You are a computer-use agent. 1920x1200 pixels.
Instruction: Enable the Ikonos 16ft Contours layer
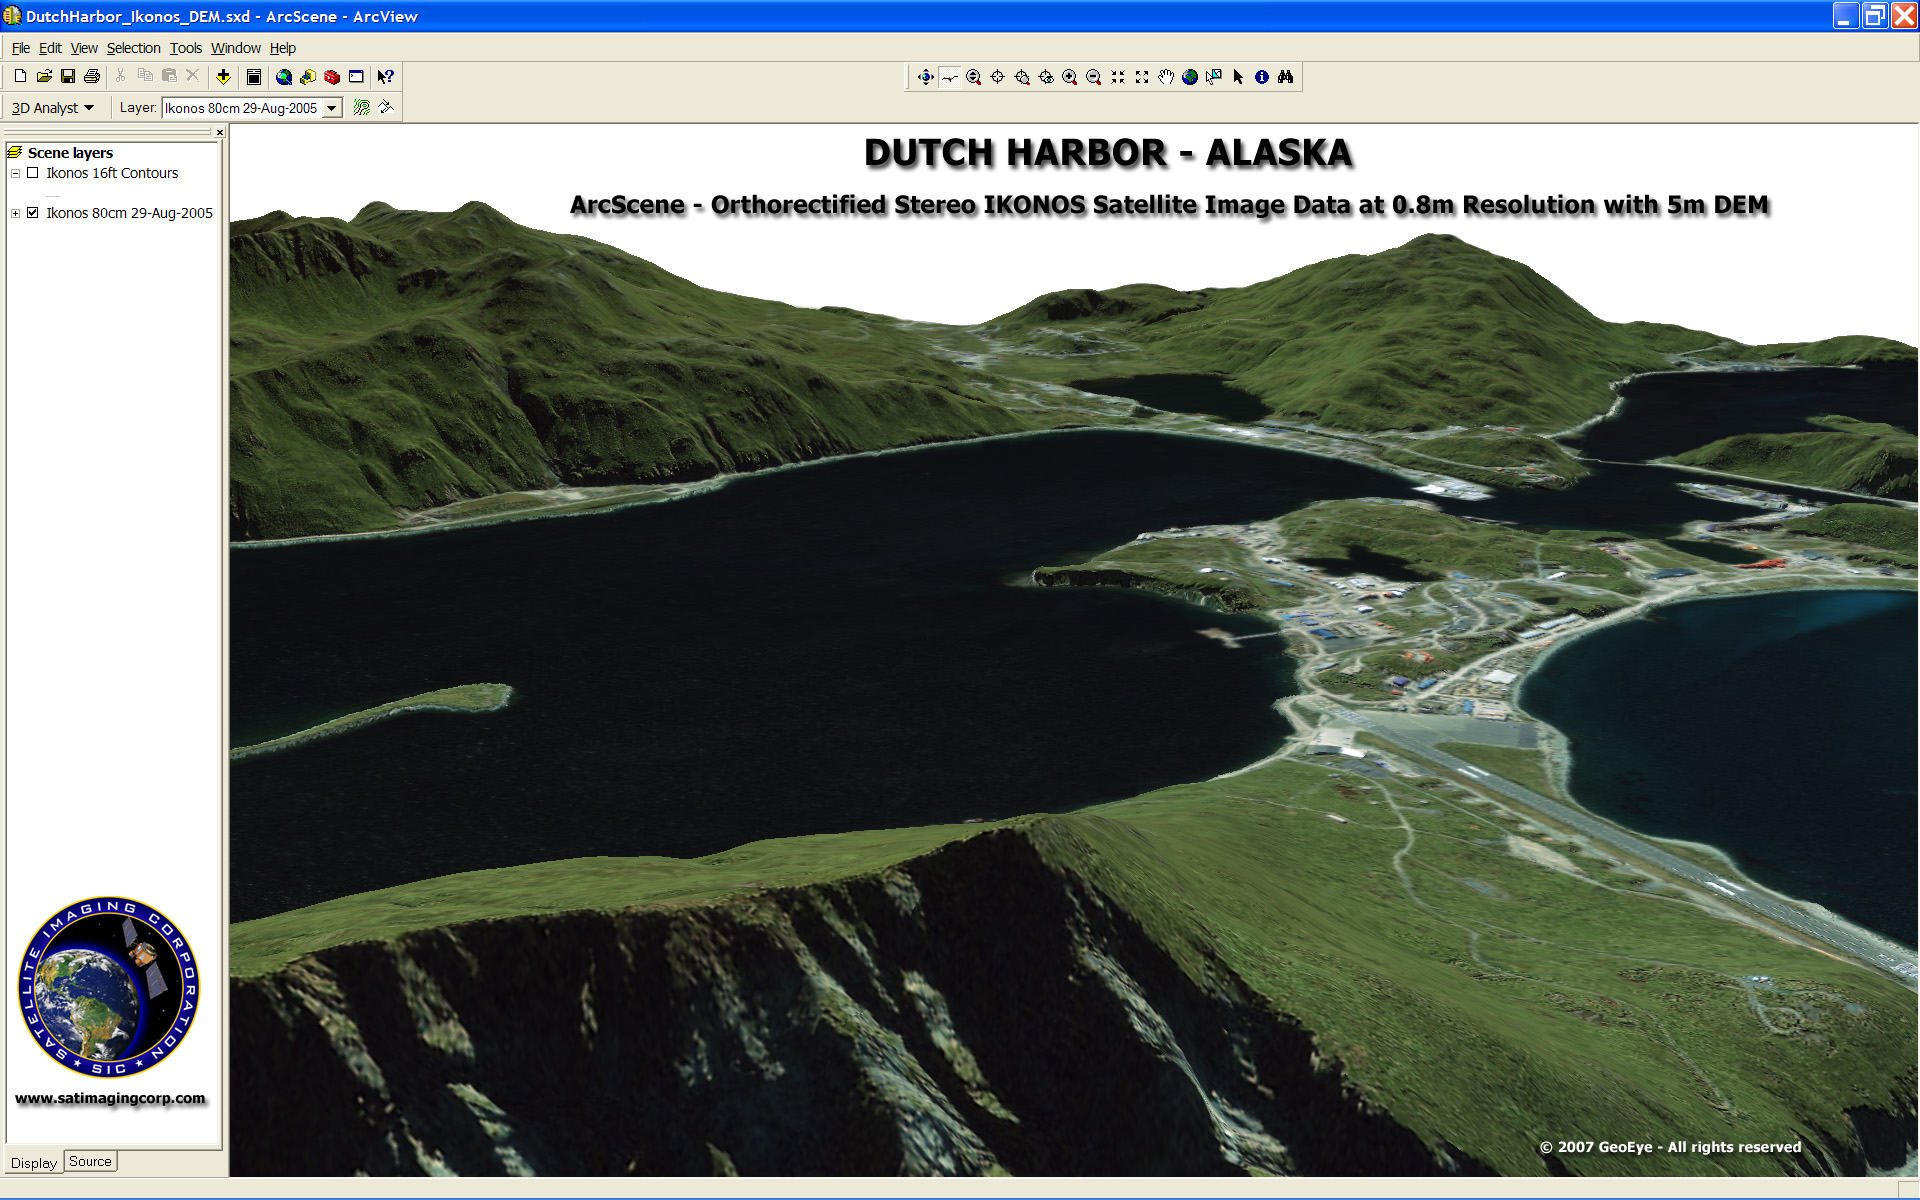click(33, 173)
